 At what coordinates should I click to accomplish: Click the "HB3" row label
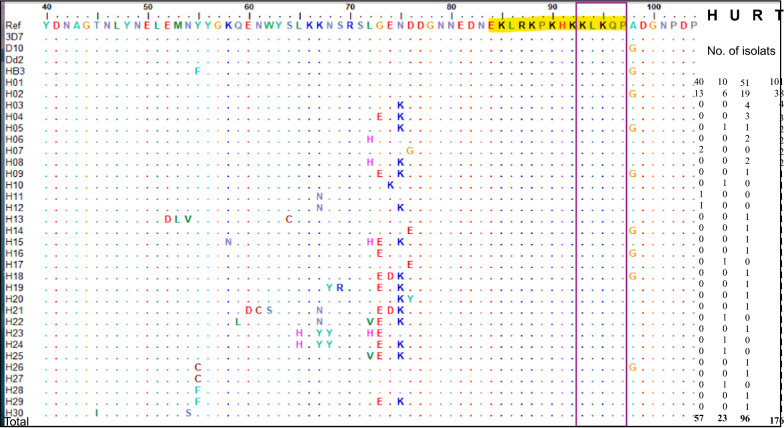[x=15, y=71]
